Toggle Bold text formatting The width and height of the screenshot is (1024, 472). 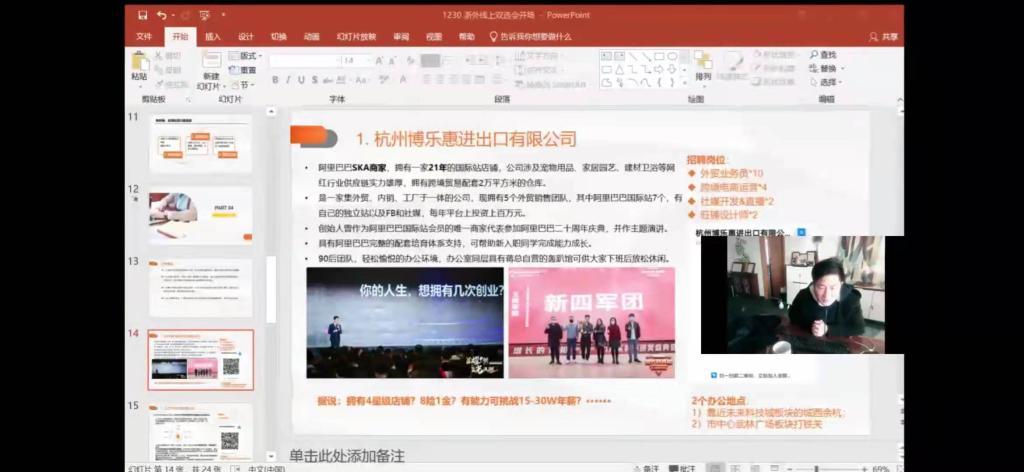[x=275, y=80]
